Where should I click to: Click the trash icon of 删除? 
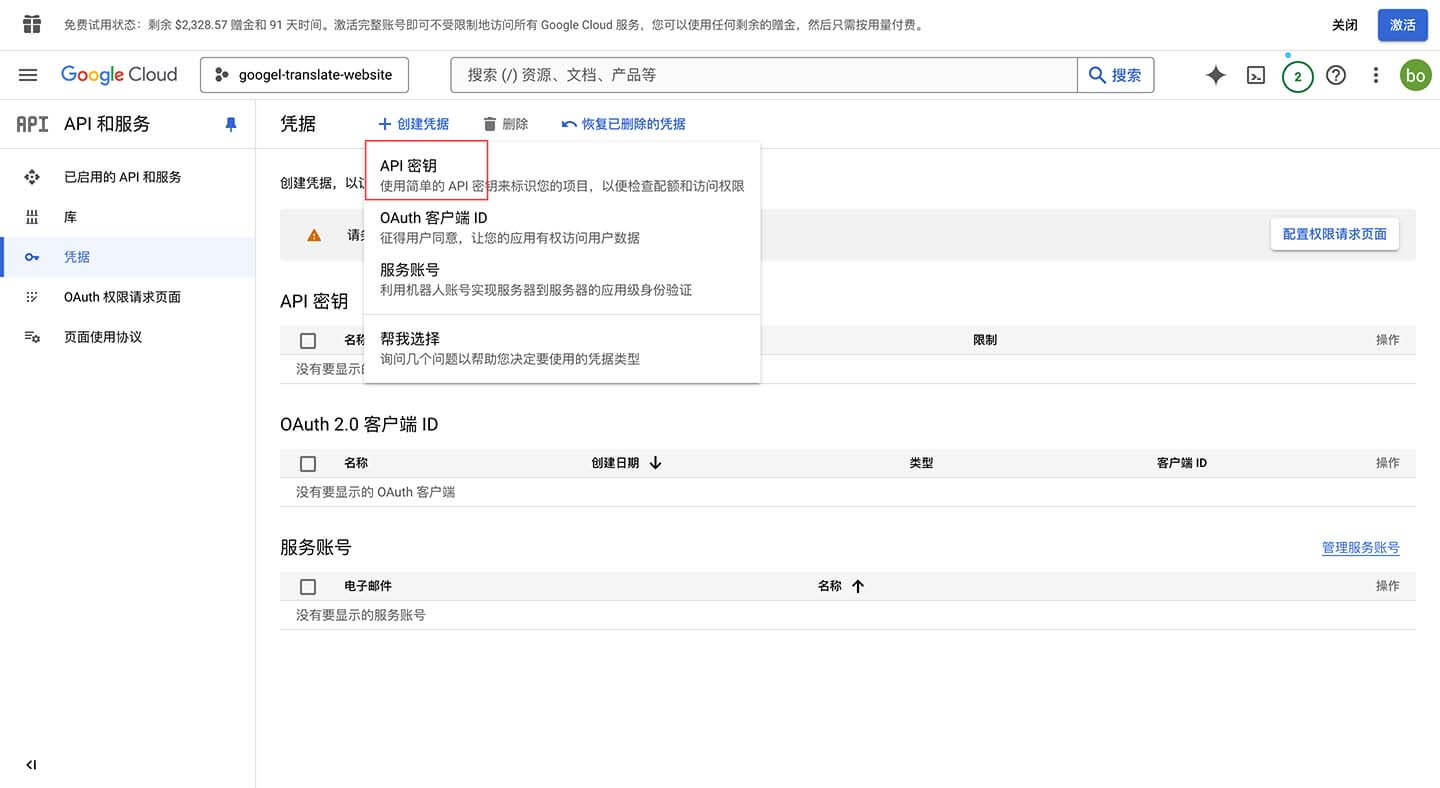pos(489,124)
